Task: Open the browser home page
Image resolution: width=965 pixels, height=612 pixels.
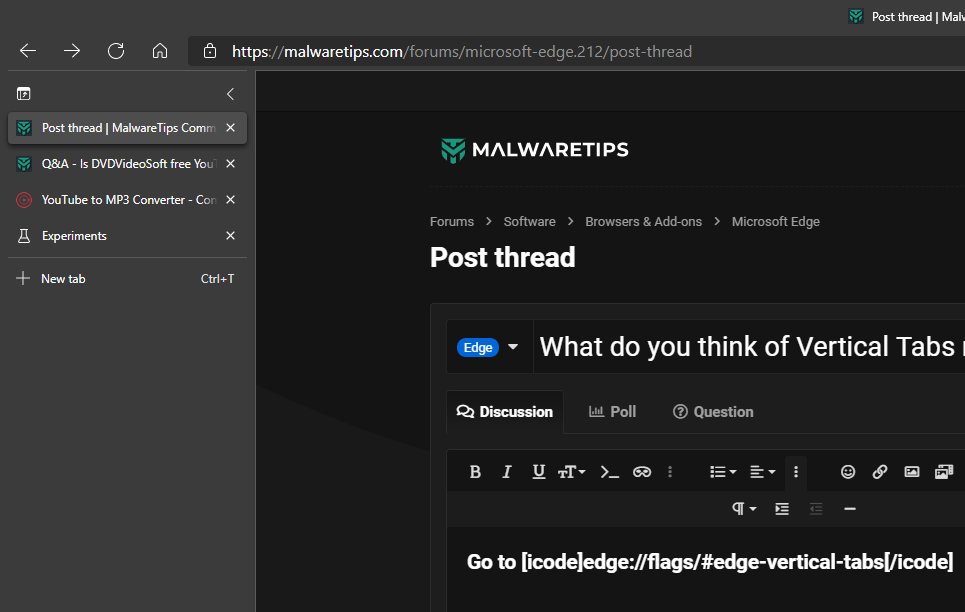Action: click(160, 51)
